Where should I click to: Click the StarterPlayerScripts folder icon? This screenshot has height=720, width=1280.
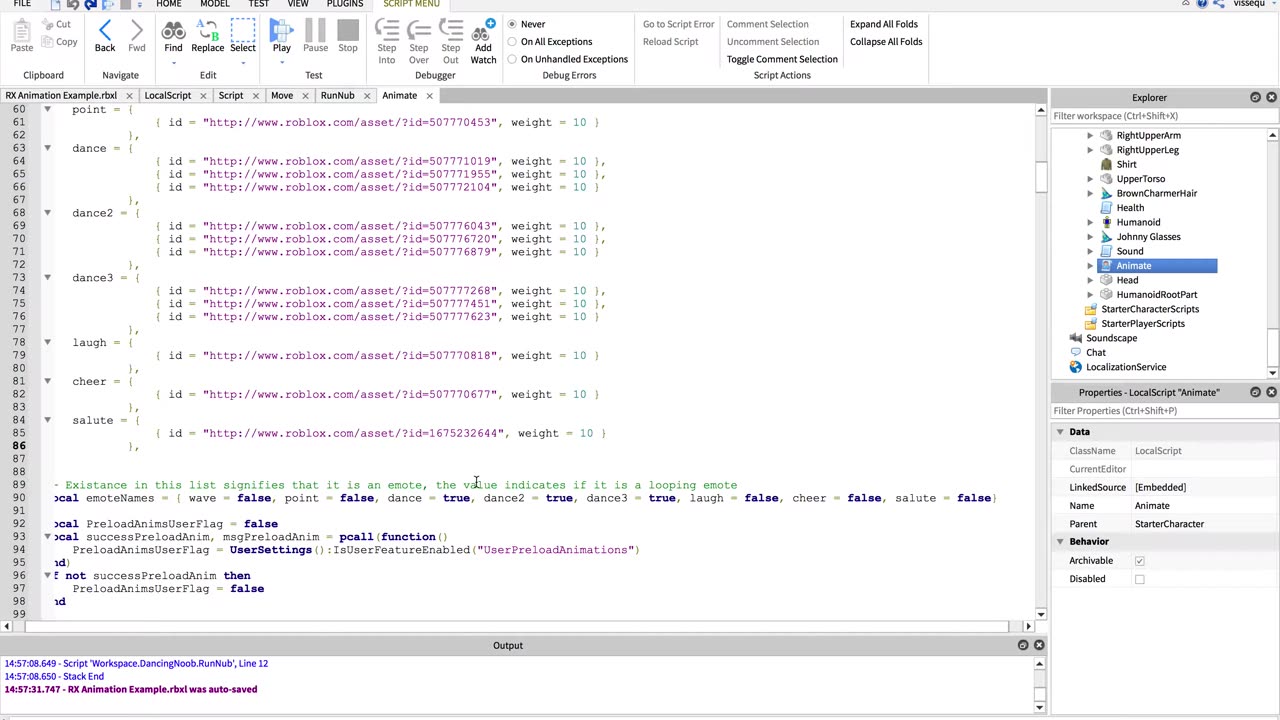pyautogui.click(x=1091, y=323)
